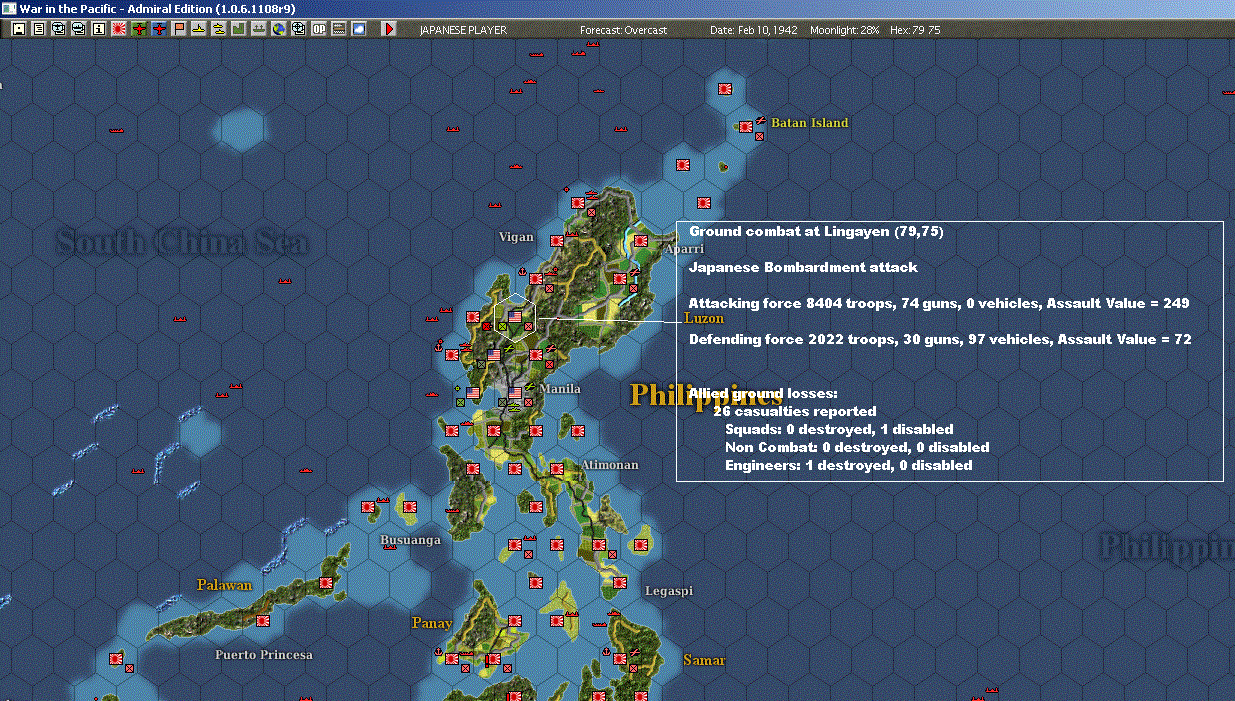Click the Busuanga map label

pos(410,540)
